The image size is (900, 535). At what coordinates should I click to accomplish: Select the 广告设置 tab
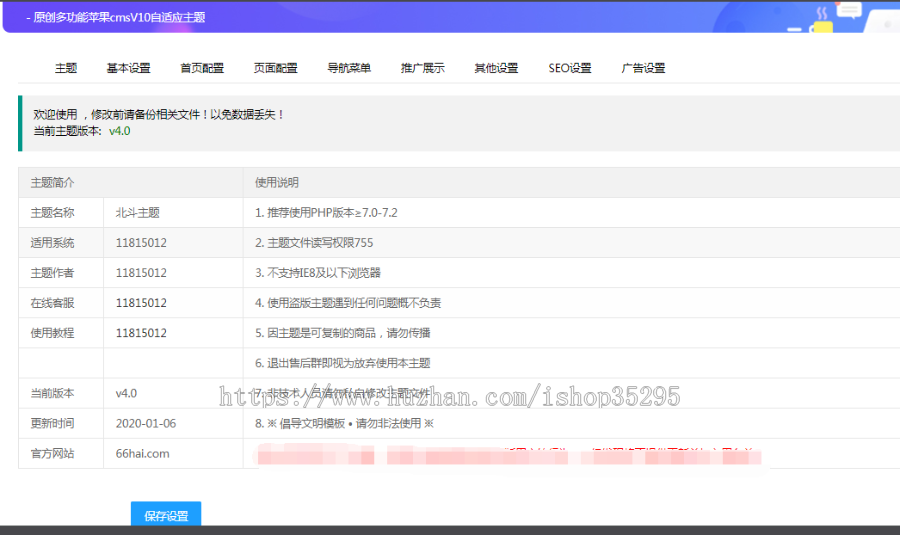(x=643, y=68)
